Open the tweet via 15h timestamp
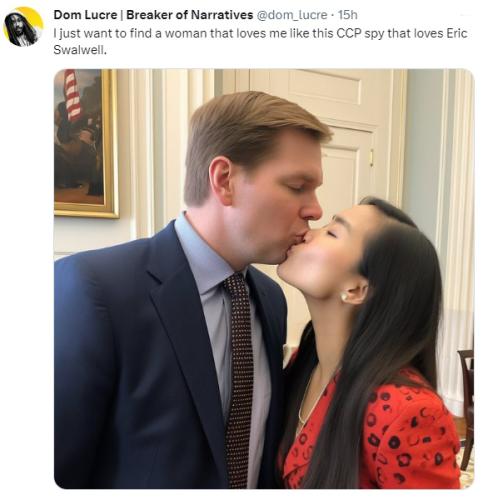 point(347,15)
